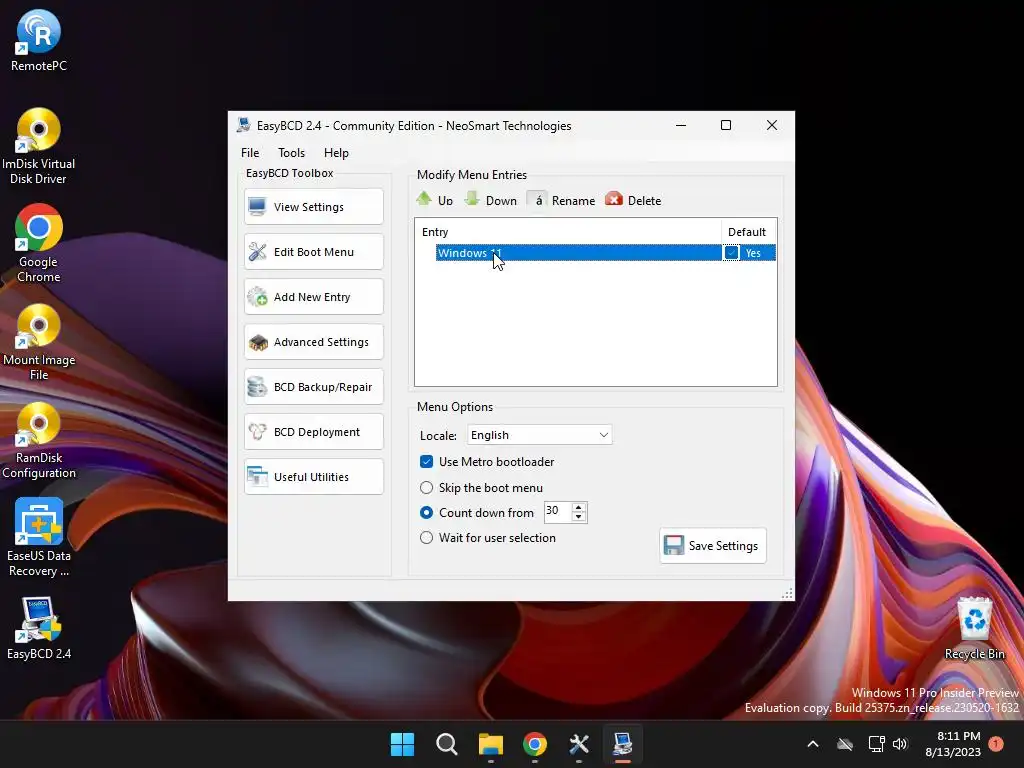This screenshot has width=1024, height=768.
Task: Open the File menu
Action: (x=250, y=153)
